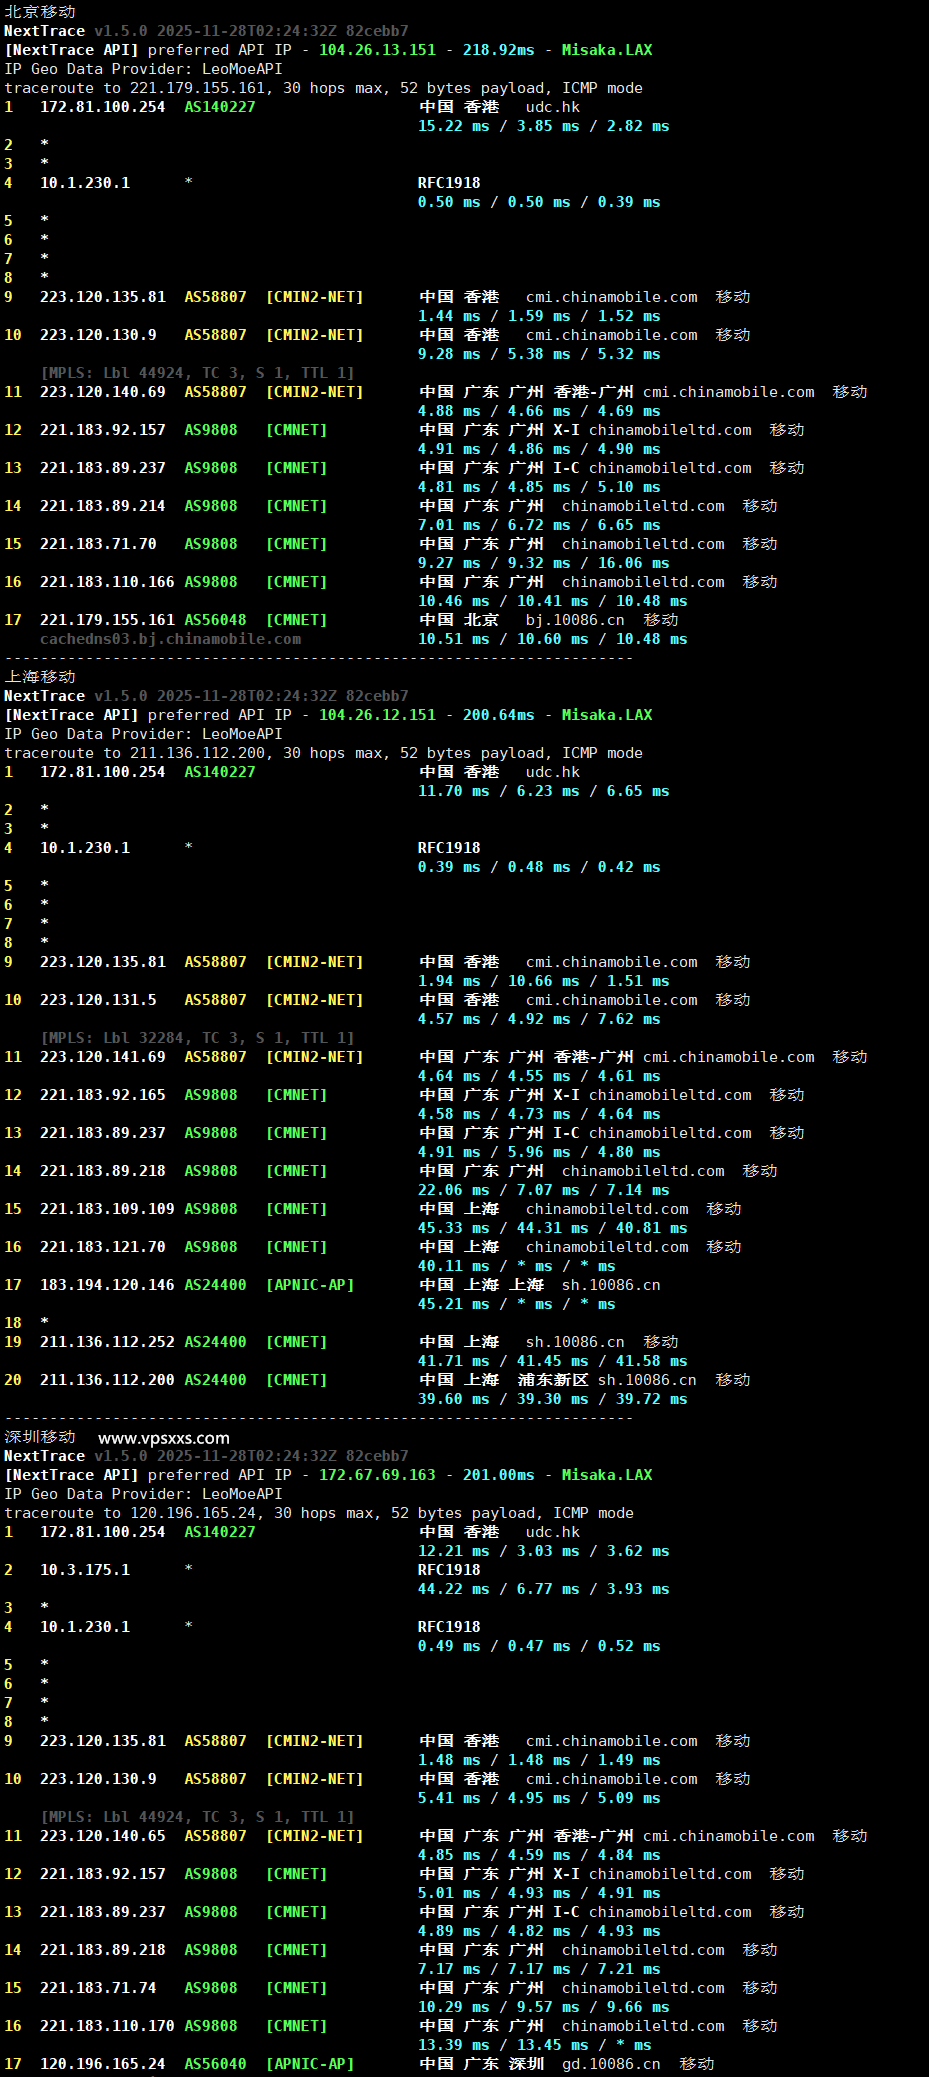Click the MPLS label 32284 line
This screenshot has width=929, height=2077.
[x=197, y=1038]
